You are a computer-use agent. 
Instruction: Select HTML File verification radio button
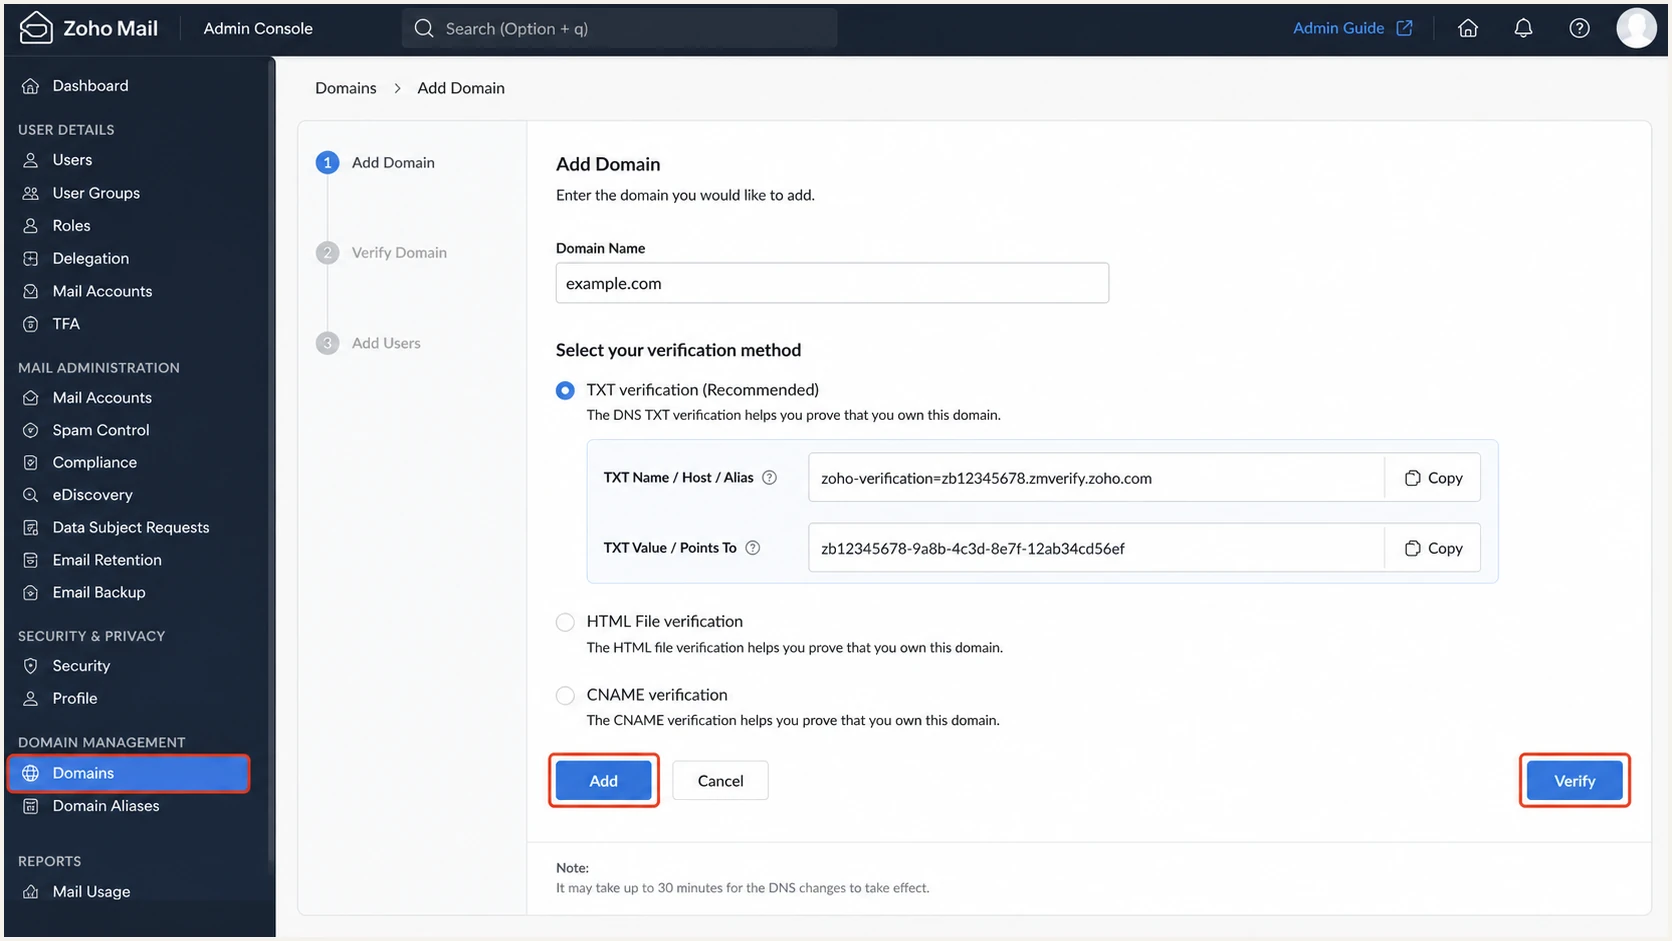click(x=565, y=622)
